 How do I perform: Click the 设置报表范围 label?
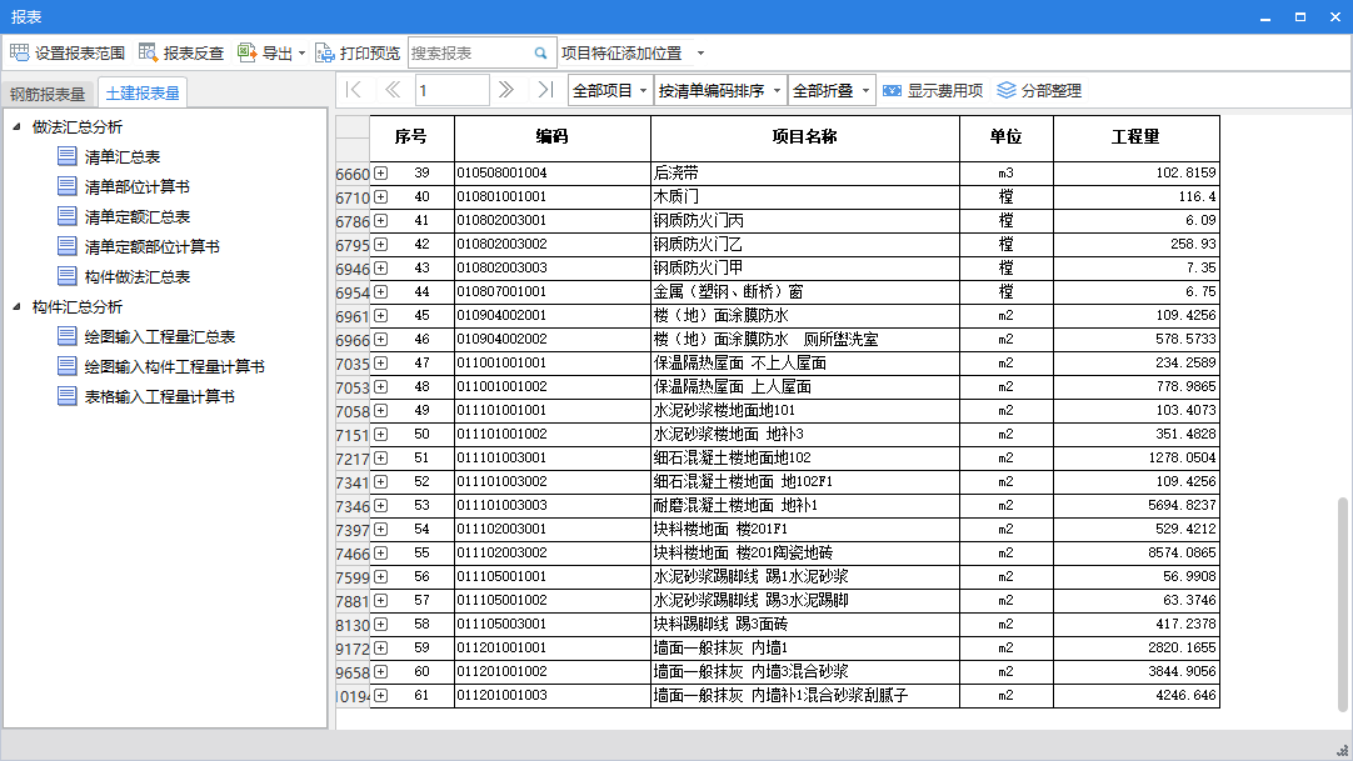[80, 53]
